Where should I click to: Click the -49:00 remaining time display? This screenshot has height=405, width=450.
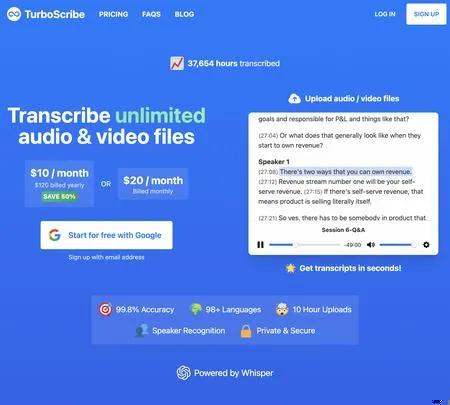(x=352, y=245)
